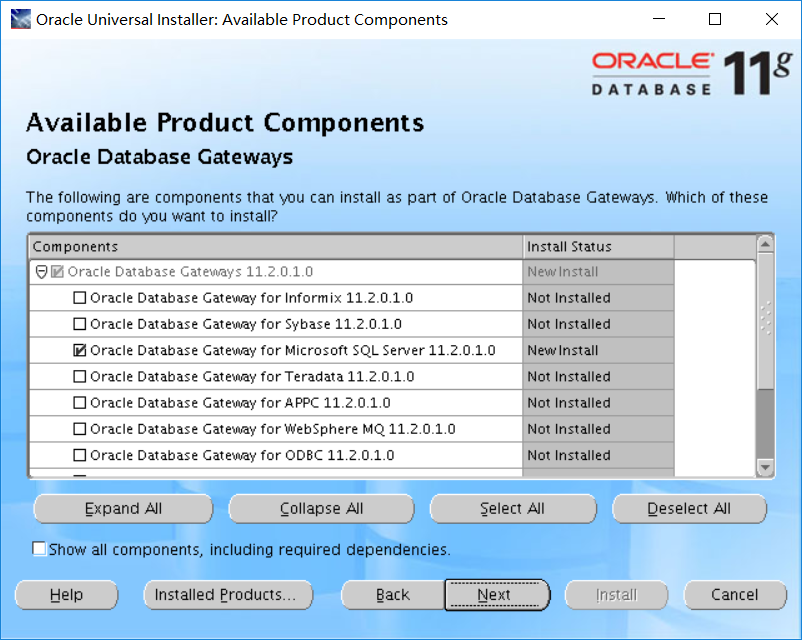Check Oracle Database Gateway for ODBC box
802x640 pixels.
pos(79,455)
